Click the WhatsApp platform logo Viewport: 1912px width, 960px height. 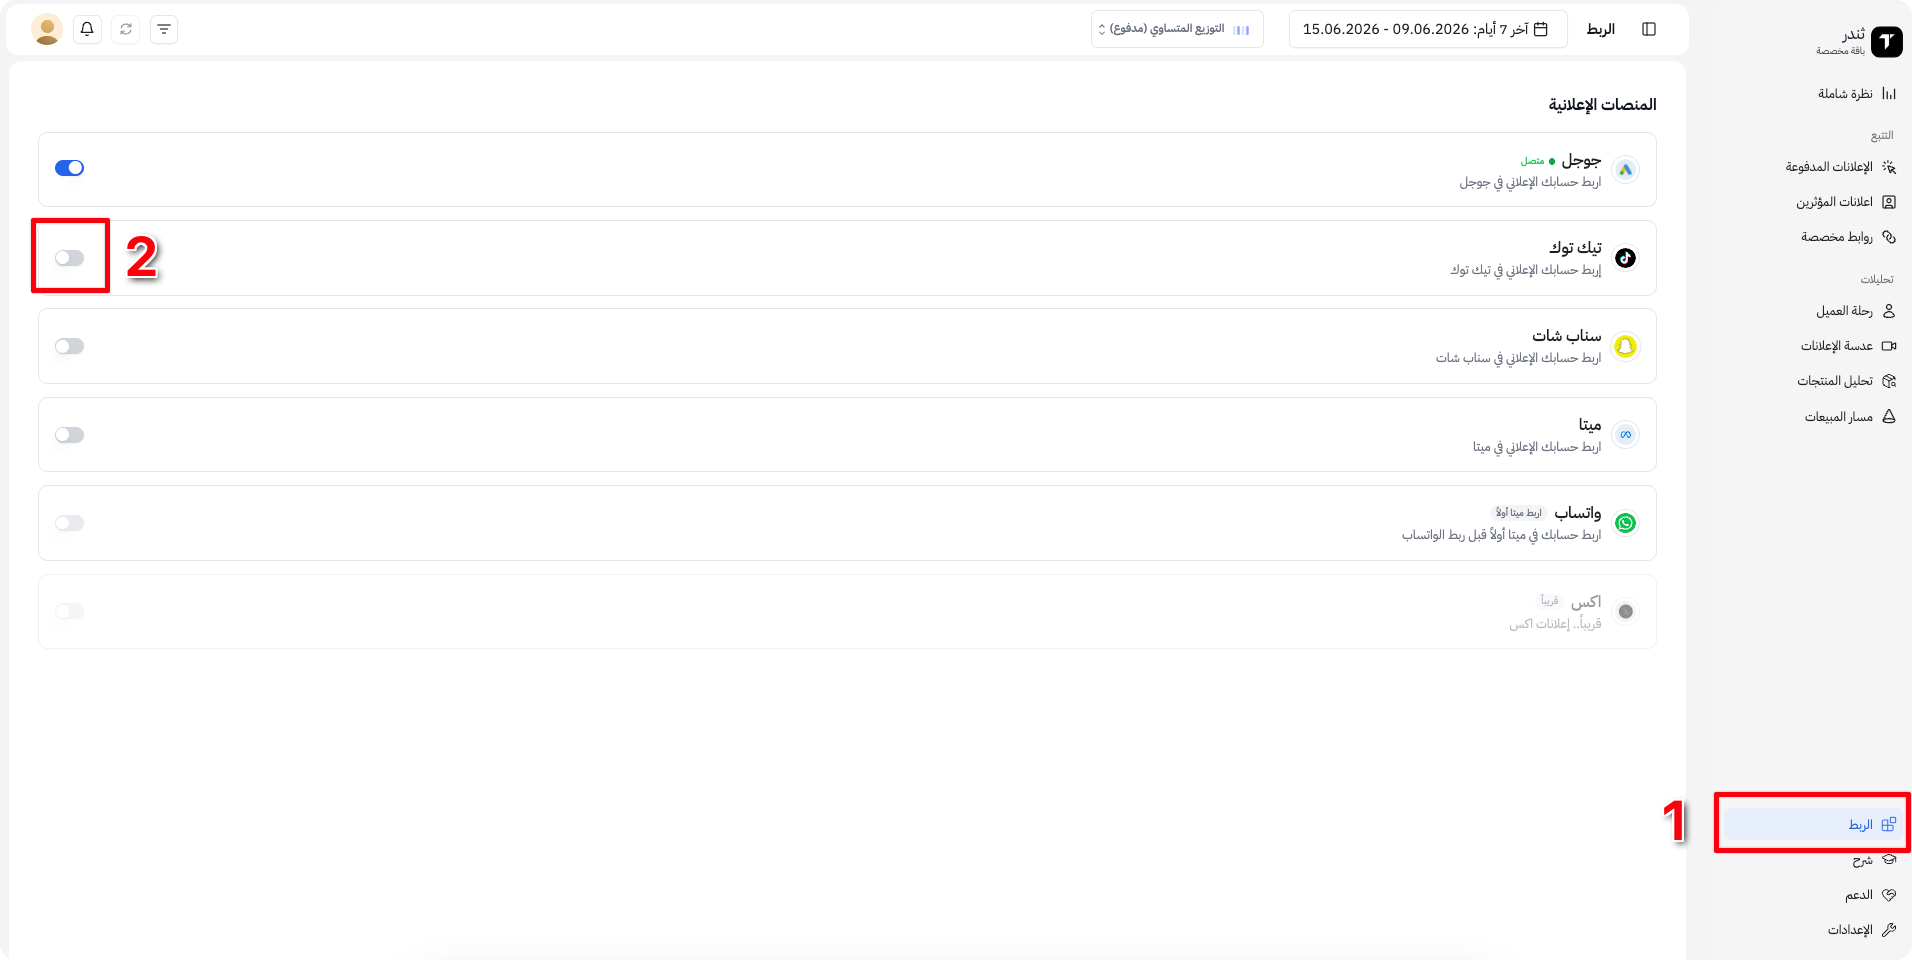point(1626,523)
